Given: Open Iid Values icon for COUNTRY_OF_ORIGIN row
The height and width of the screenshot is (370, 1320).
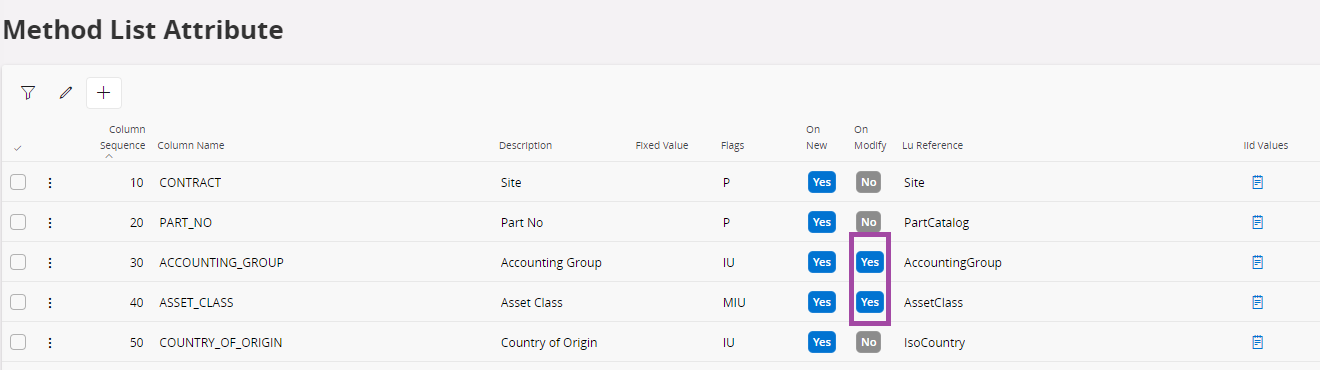Looking at the screenshot, I should point(1258,342).
